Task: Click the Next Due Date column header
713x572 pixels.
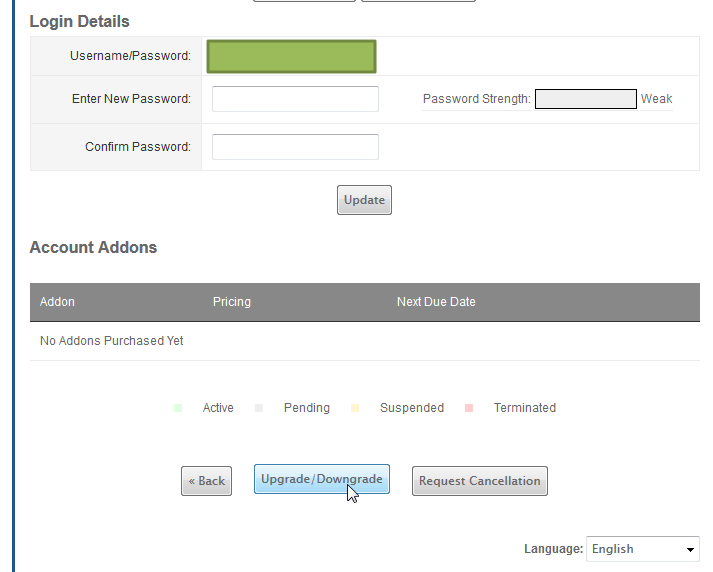Action: click(x=436, y=302)
